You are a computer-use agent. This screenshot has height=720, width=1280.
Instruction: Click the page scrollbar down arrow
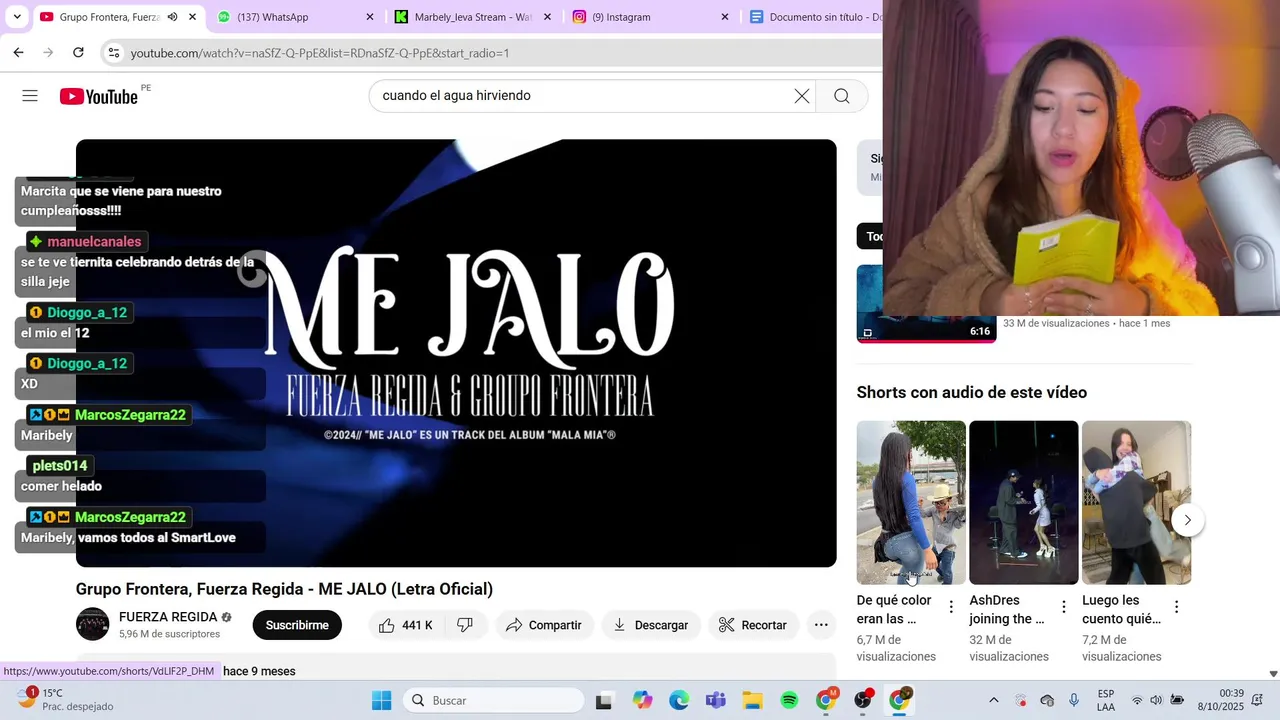point(1273,674)
